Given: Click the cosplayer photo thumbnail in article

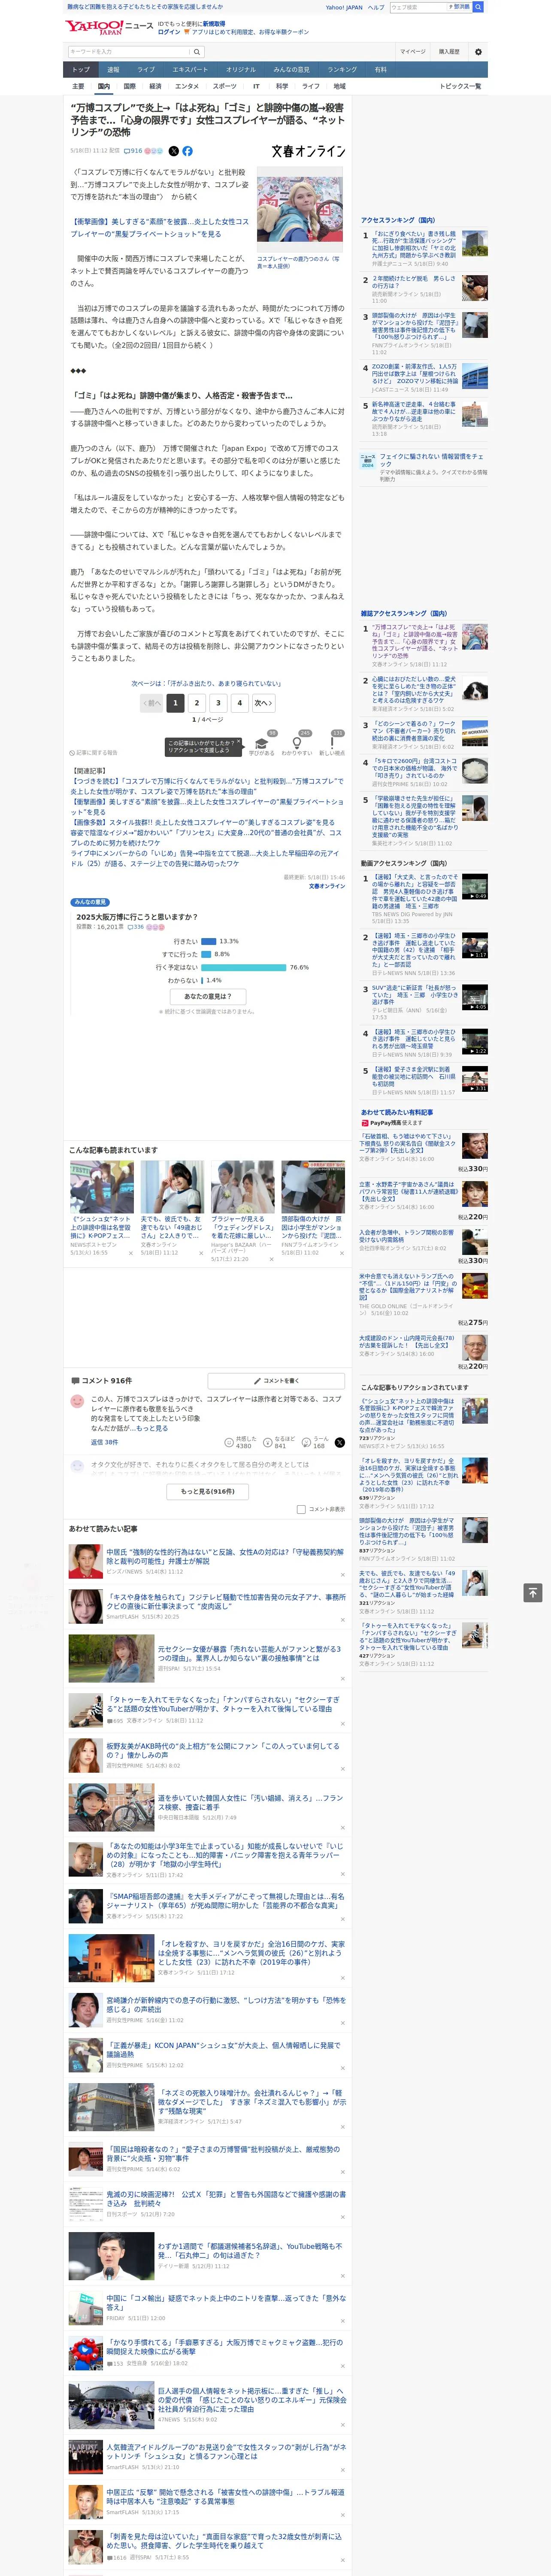Looking at the screenshot, I should (x=300, y=209).
